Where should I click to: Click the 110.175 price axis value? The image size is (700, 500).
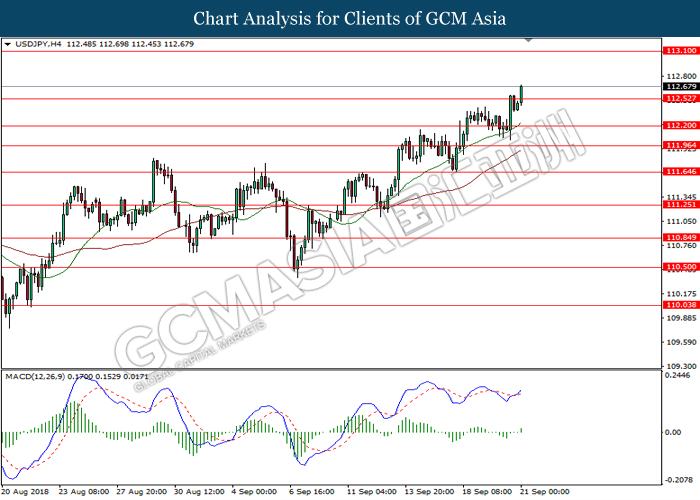click(681, 294)
